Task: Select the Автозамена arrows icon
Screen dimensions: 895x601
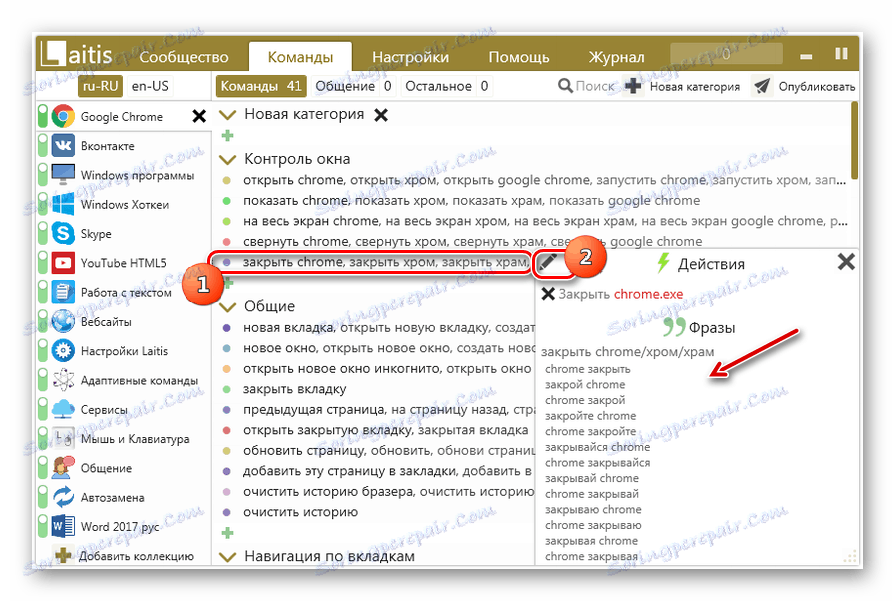Action: pyautogui.click(x=63, y=497)
